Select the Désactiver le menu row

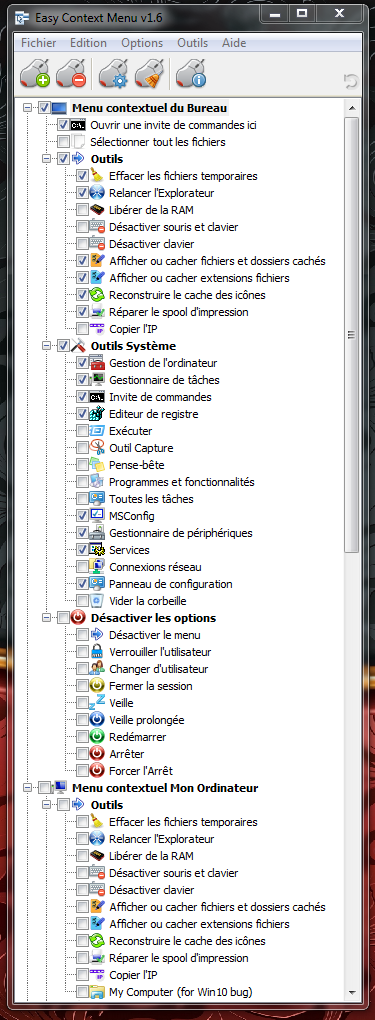click(x=155, y=635)
